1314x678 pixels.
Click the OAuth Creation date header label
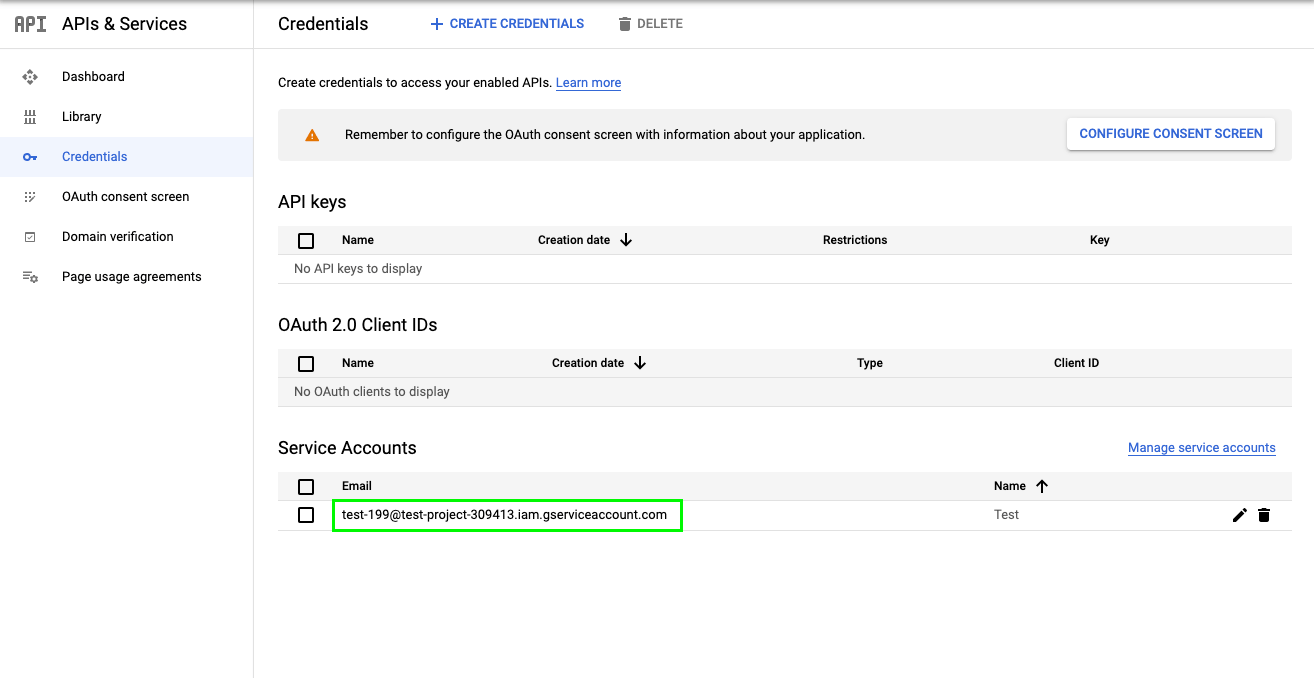pyautogui.click(x=588, y=363)
